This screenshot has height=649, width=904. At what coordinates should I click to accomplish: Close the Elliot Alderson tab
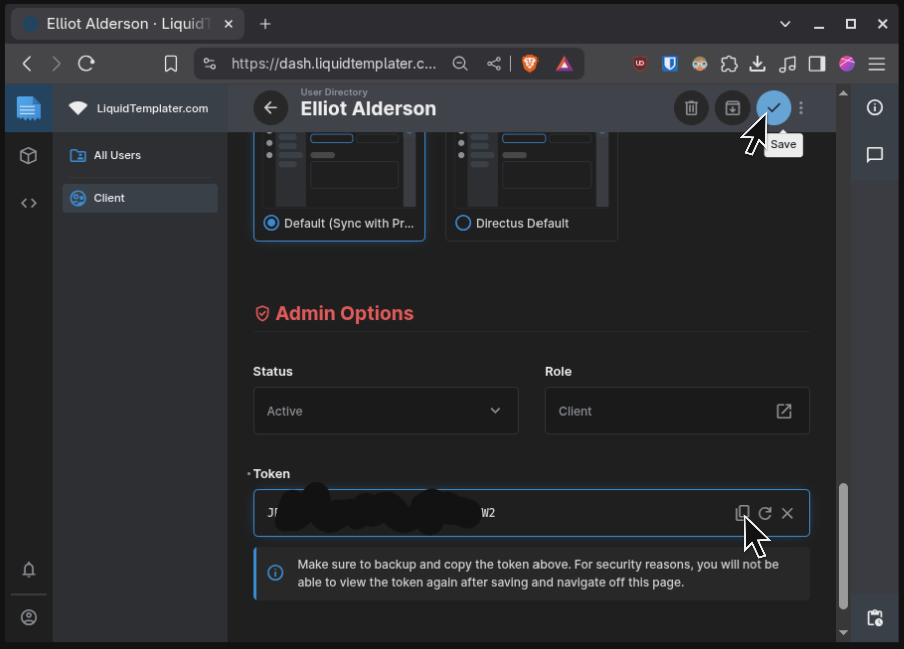click(228, 24)
